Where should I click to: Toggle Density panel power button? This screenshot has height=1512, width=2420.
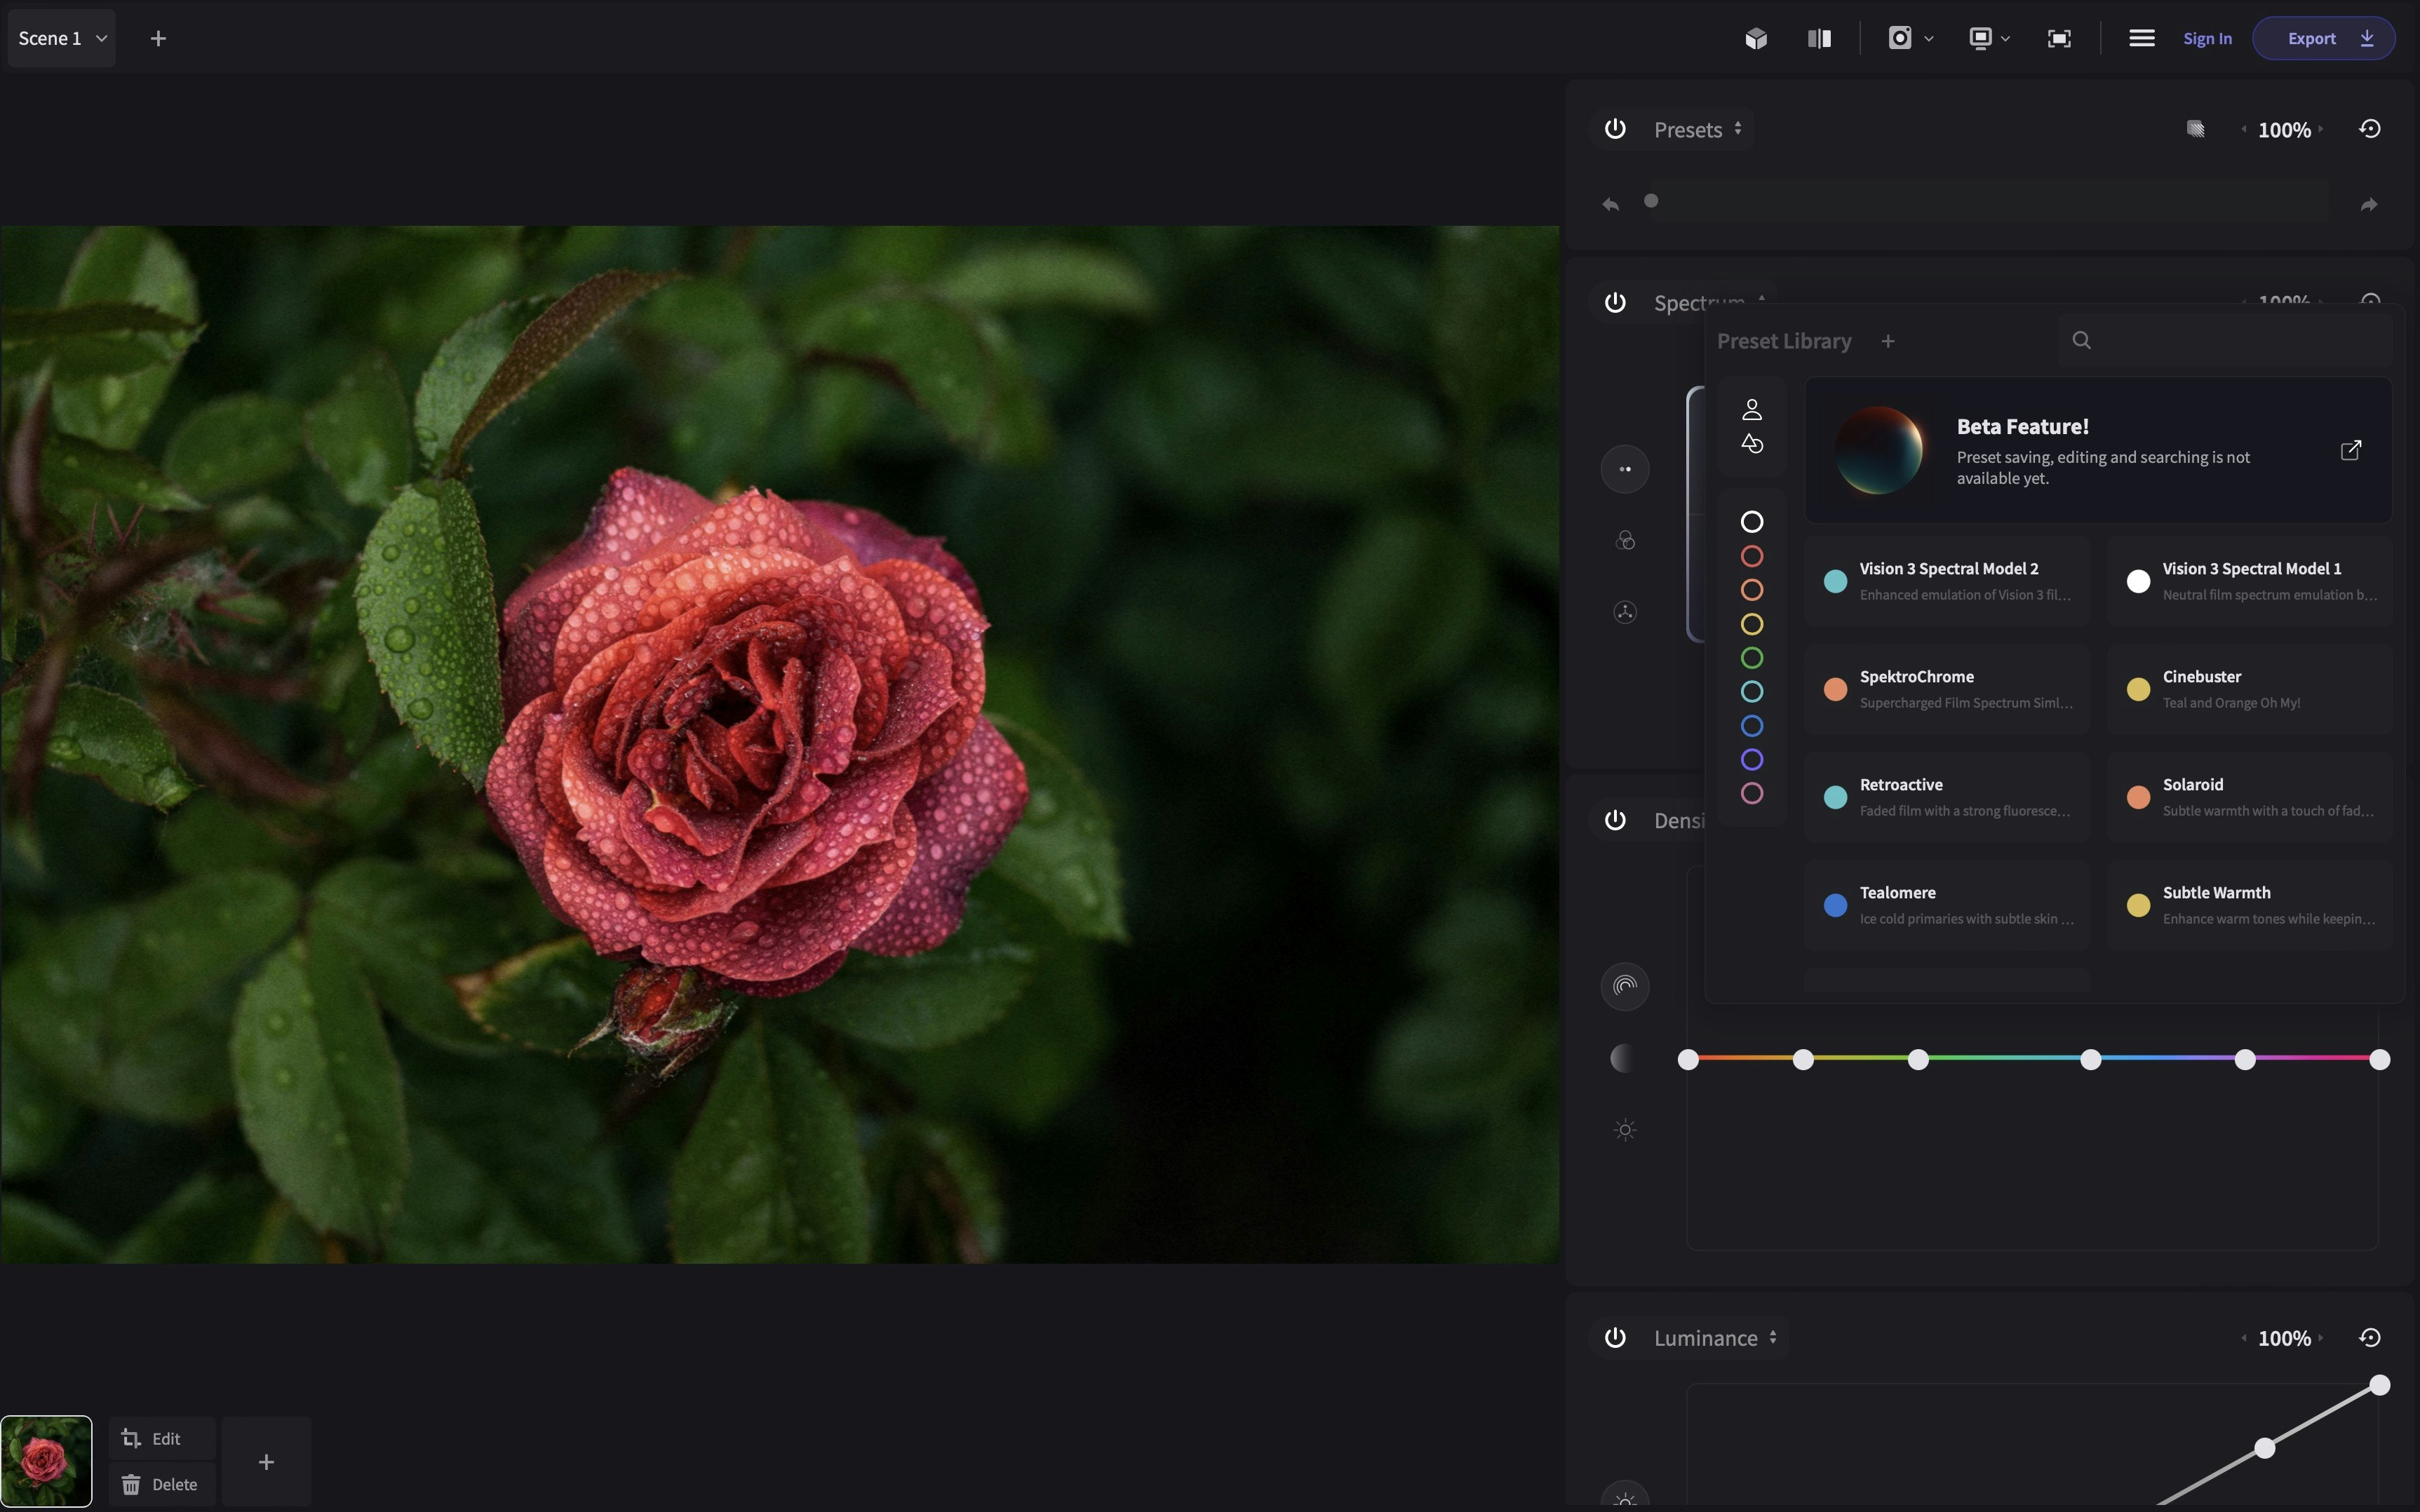click(1615, 821)
